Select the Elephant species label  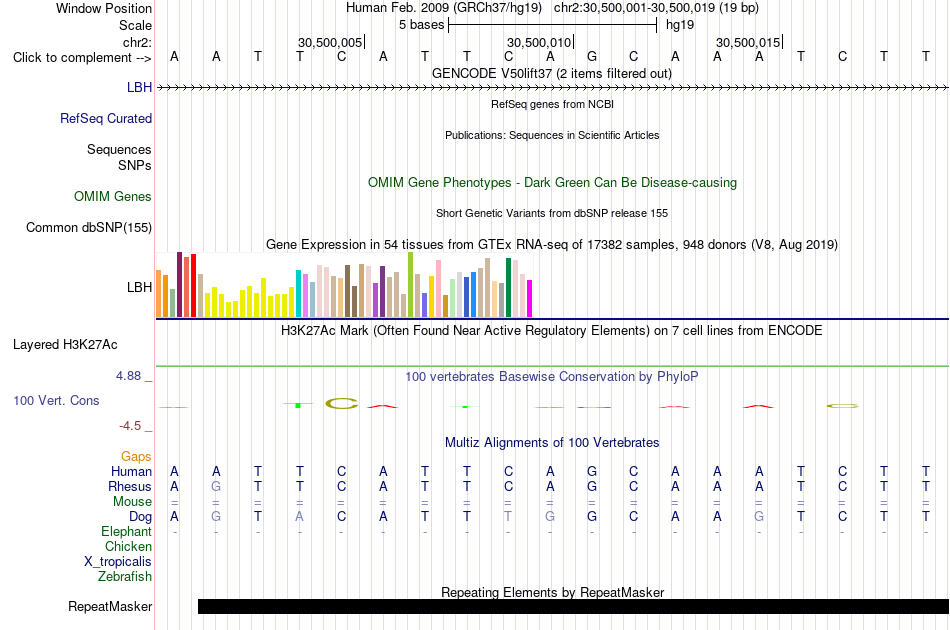coord(127,531)
